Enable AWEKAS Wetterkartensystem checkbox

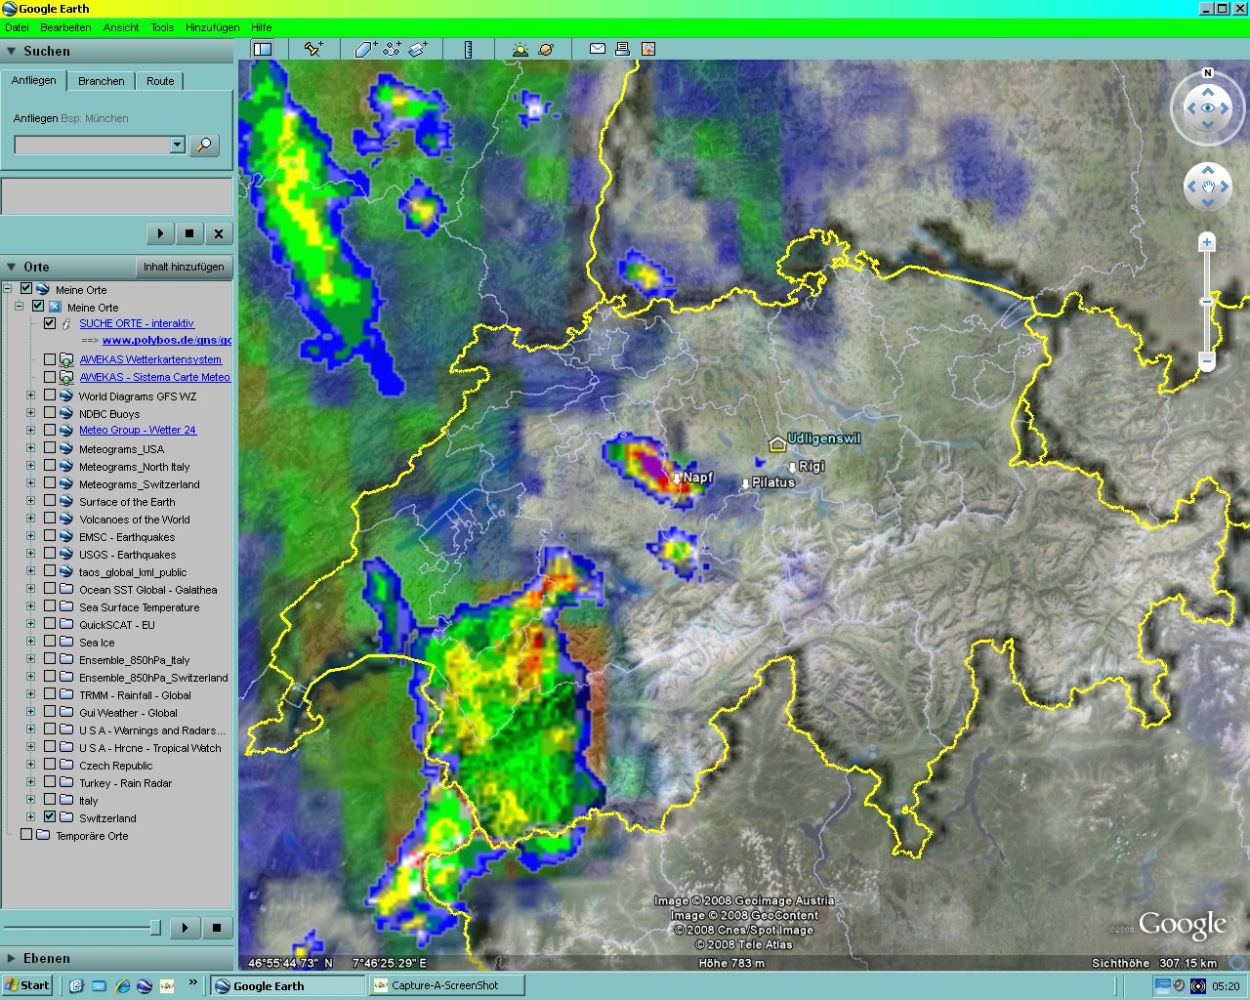50,359
